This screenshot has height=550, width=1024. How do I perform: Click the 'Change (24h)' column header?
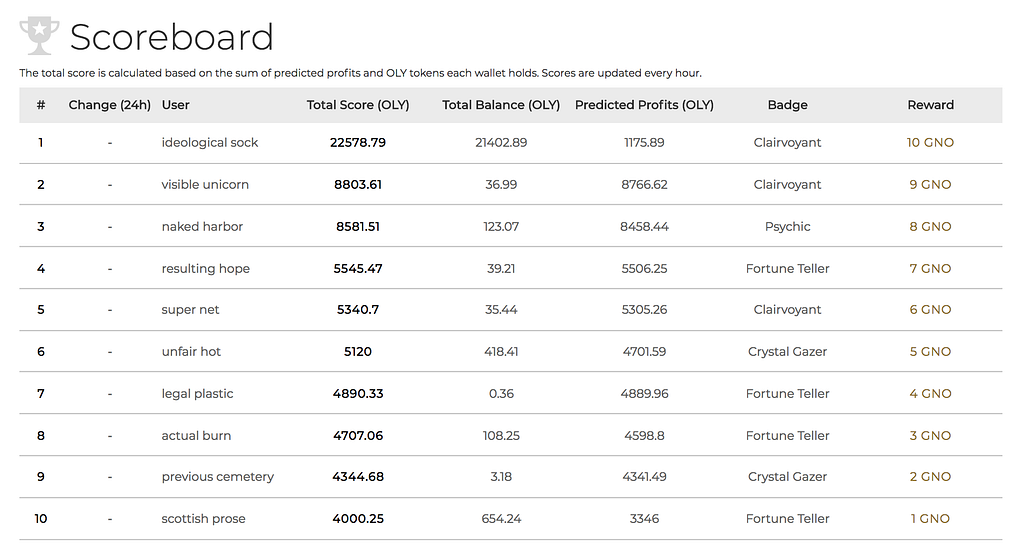[109, 105]
